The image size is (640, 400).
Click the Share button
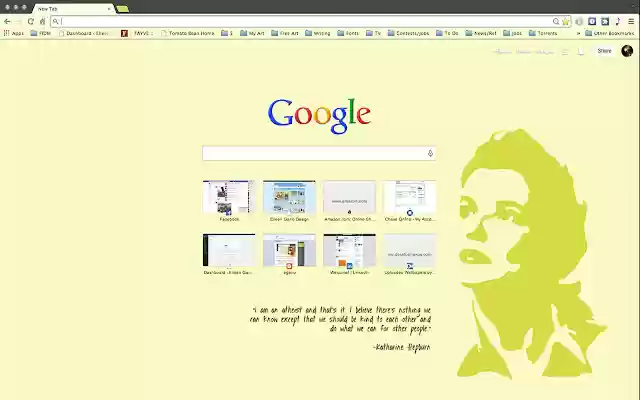(604, 51)
